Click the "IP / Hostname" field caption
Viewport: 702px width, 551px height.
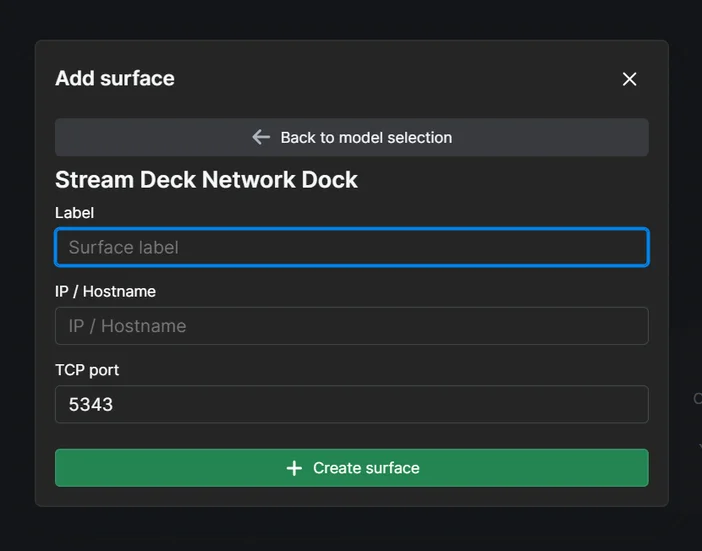(x=105, y=291)
